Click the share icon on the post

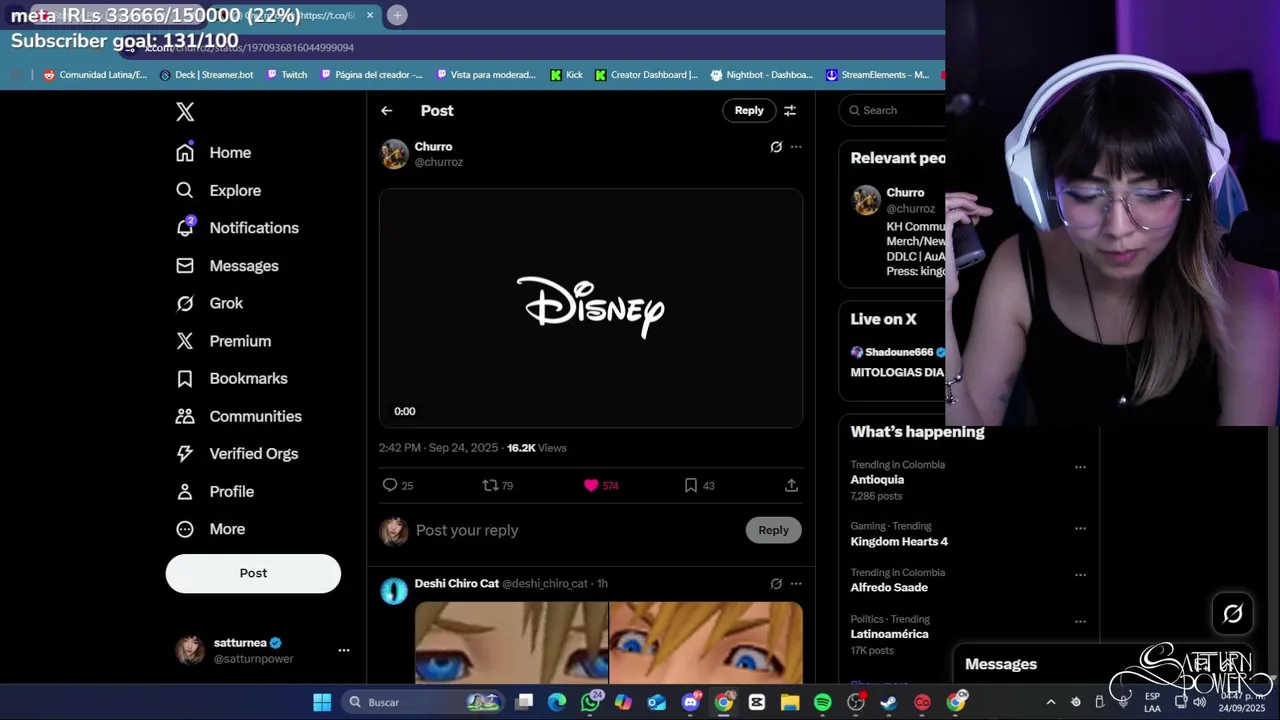point(791,485)
